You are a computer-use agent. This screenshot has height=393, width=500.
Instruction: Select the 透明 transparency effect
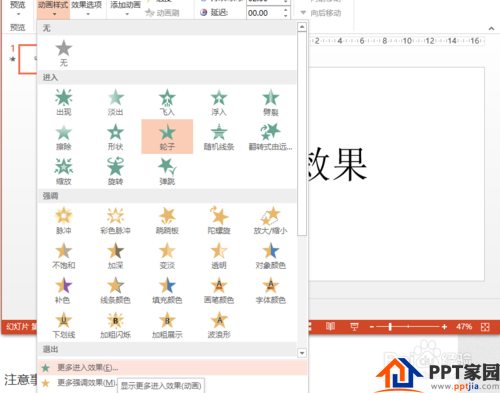coord(219,255)
